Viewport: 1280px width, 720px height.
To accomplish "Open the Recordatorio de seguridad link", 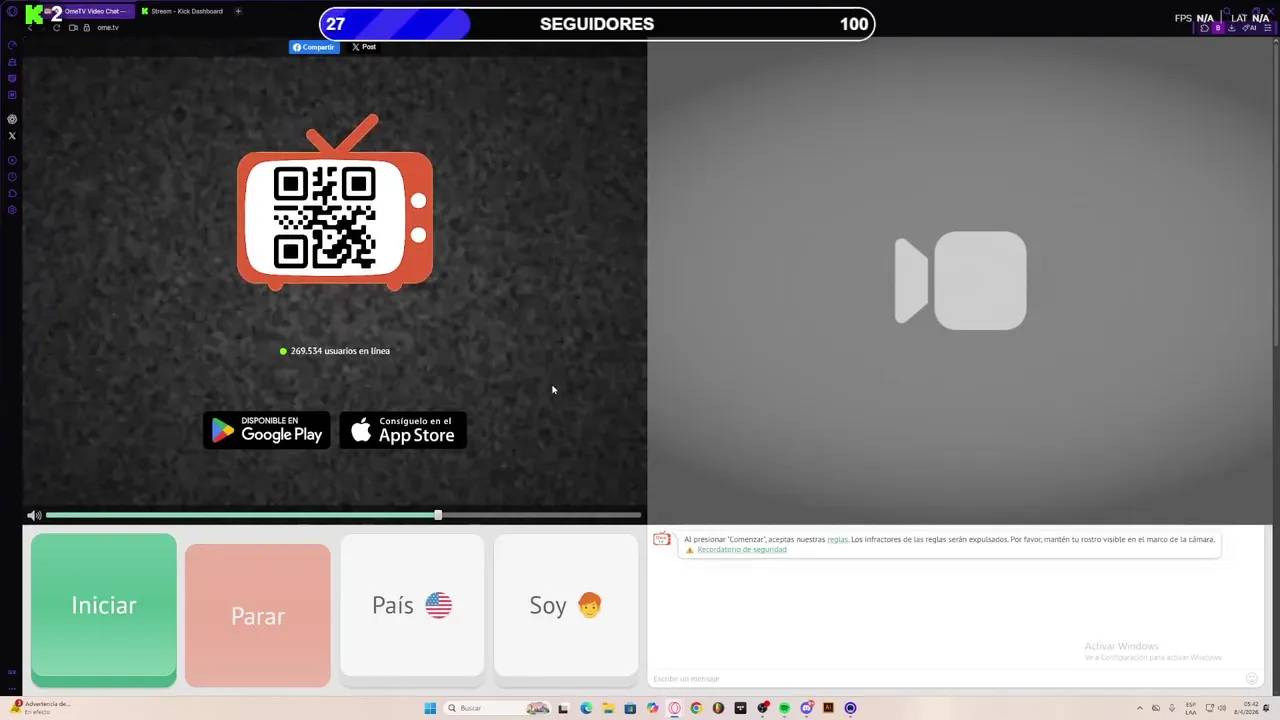I will [x=742, y=550].
